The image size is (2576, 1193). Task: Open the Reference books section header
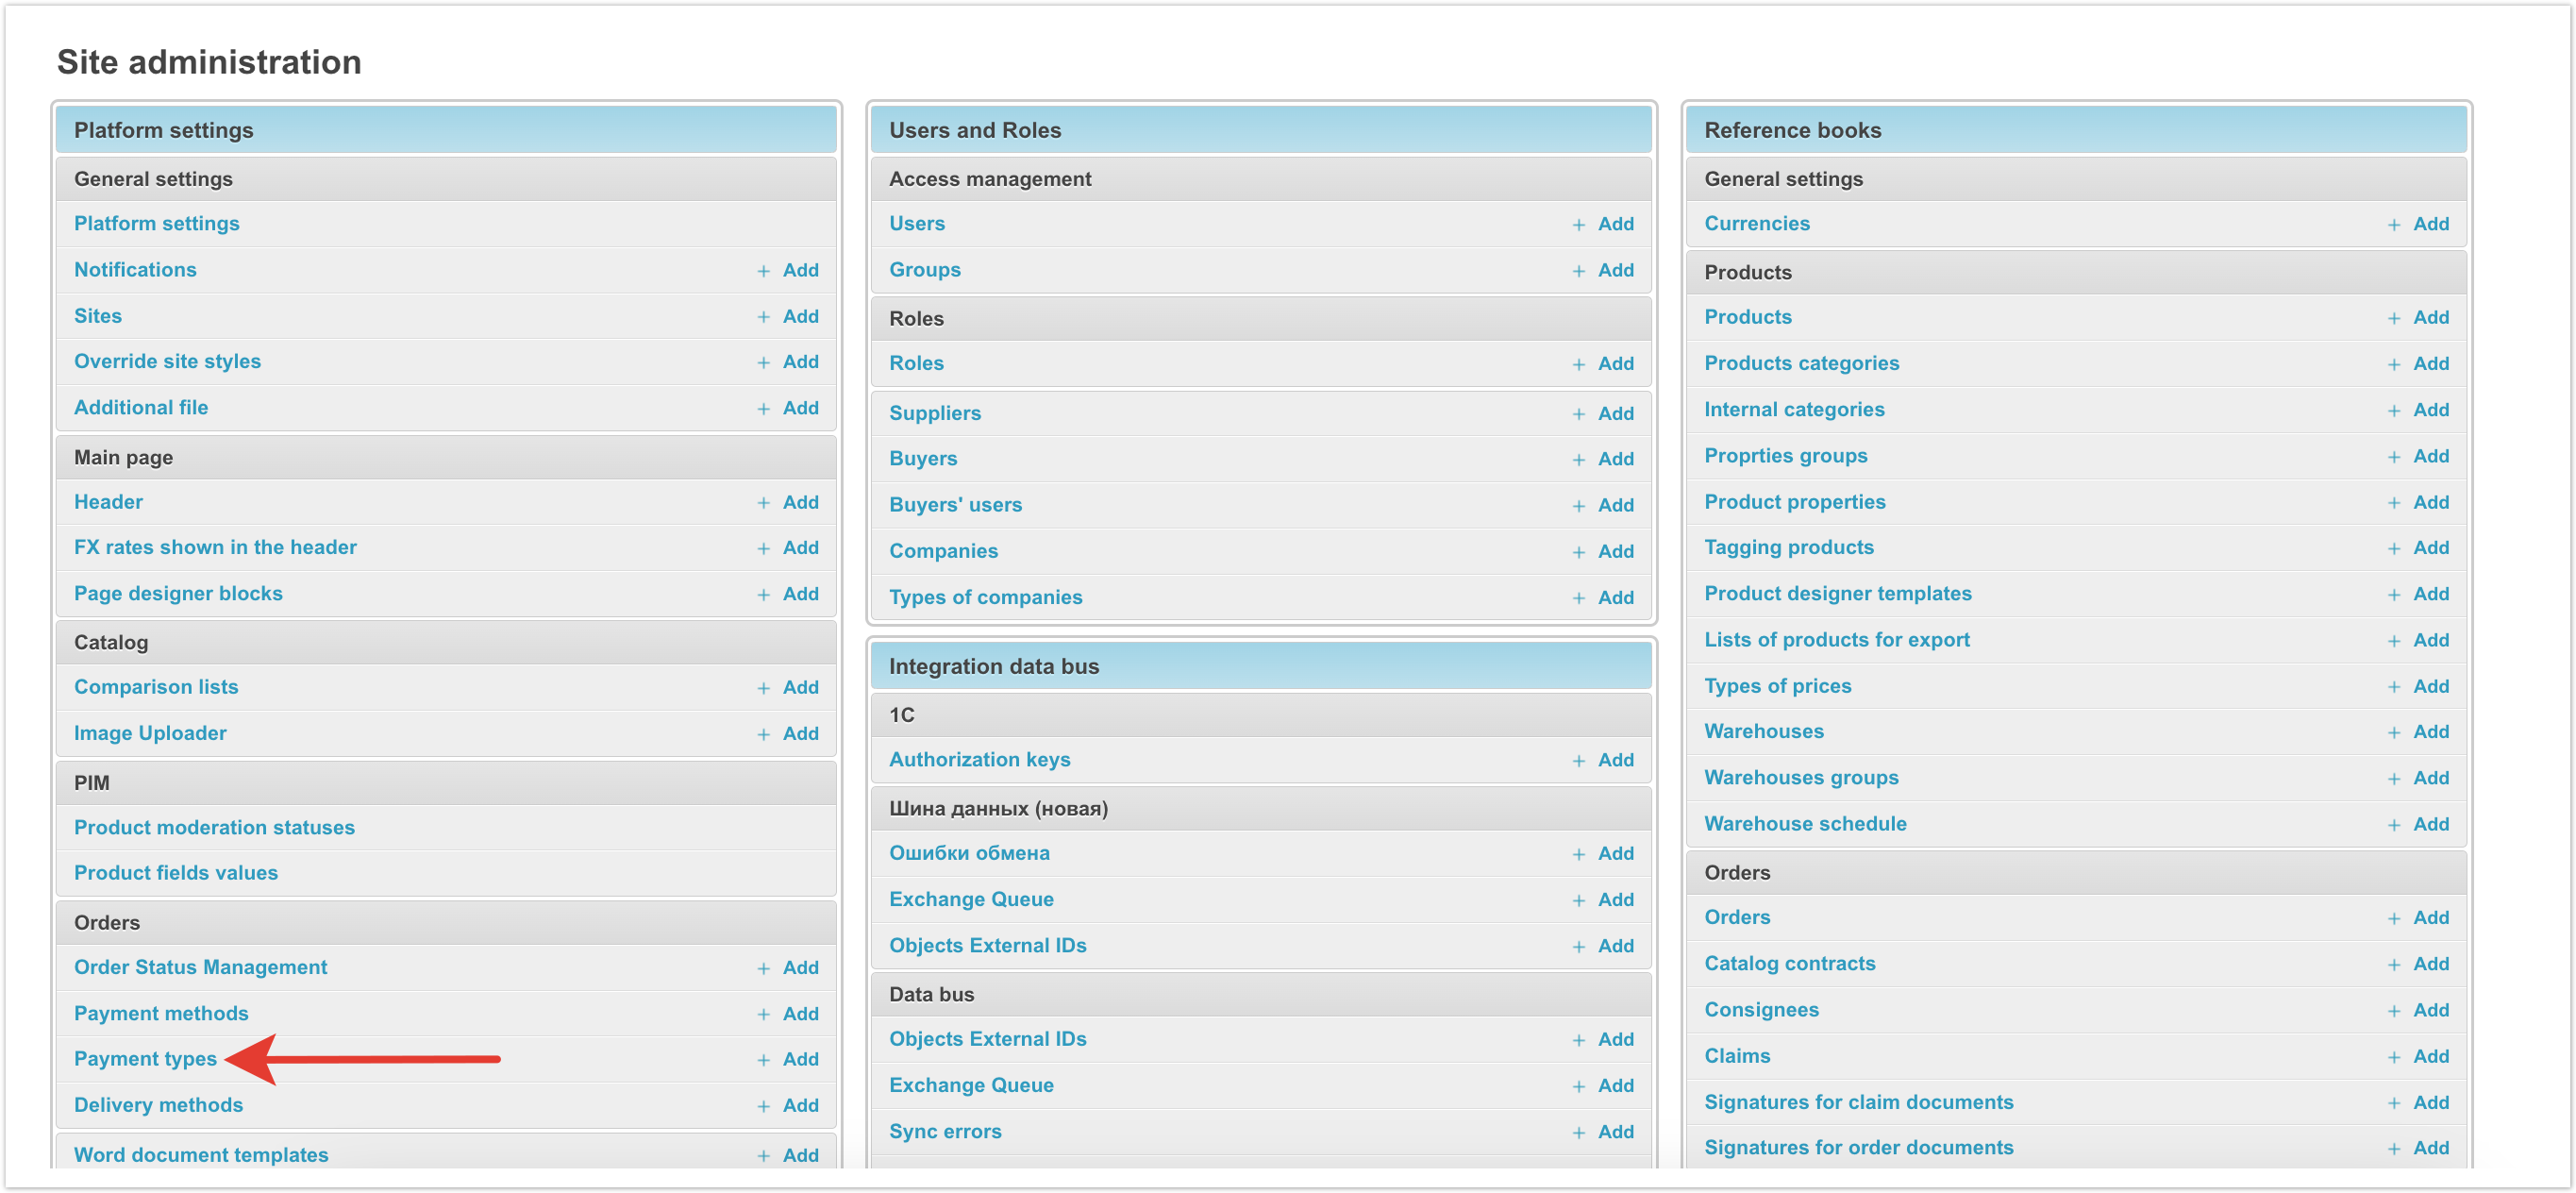[x=1792, y=130]
